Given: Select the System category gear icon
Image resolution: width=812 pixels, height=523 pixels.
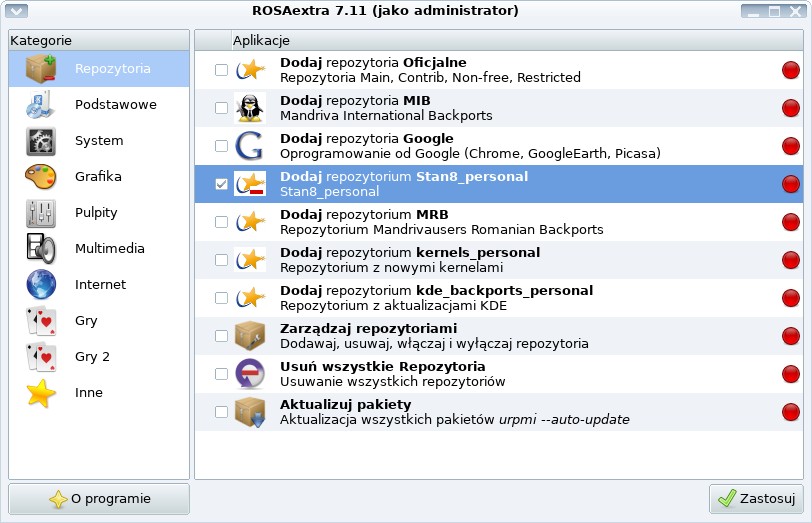Looking at the screenshot, I should point(41,141).
